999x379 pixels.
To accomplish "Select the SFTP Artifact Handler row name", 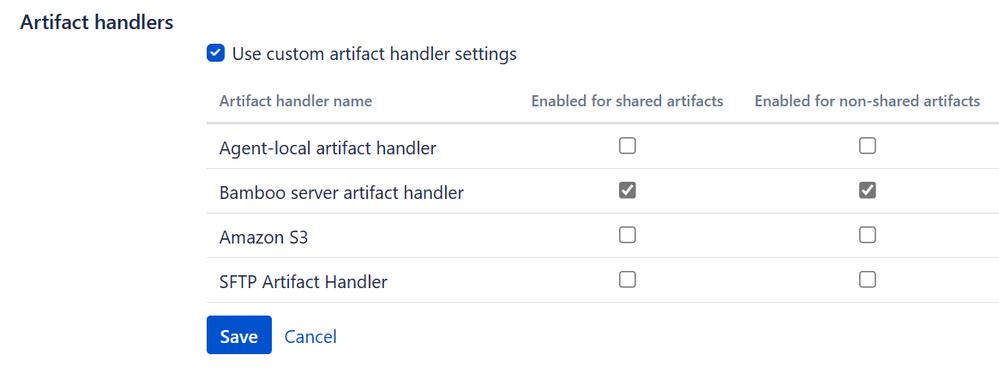I will tap(303, 282).
